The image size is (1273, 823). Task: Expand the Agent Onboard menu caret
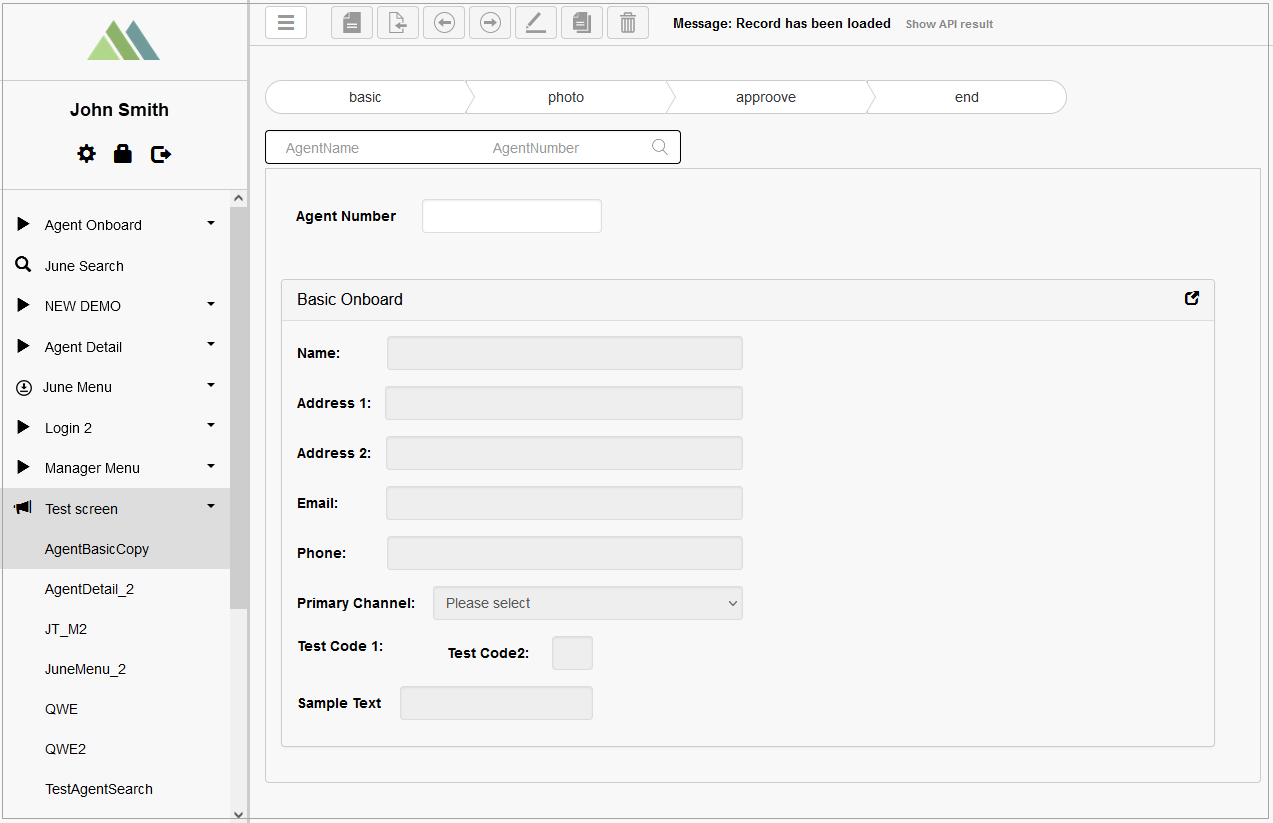tap(211, 223)
